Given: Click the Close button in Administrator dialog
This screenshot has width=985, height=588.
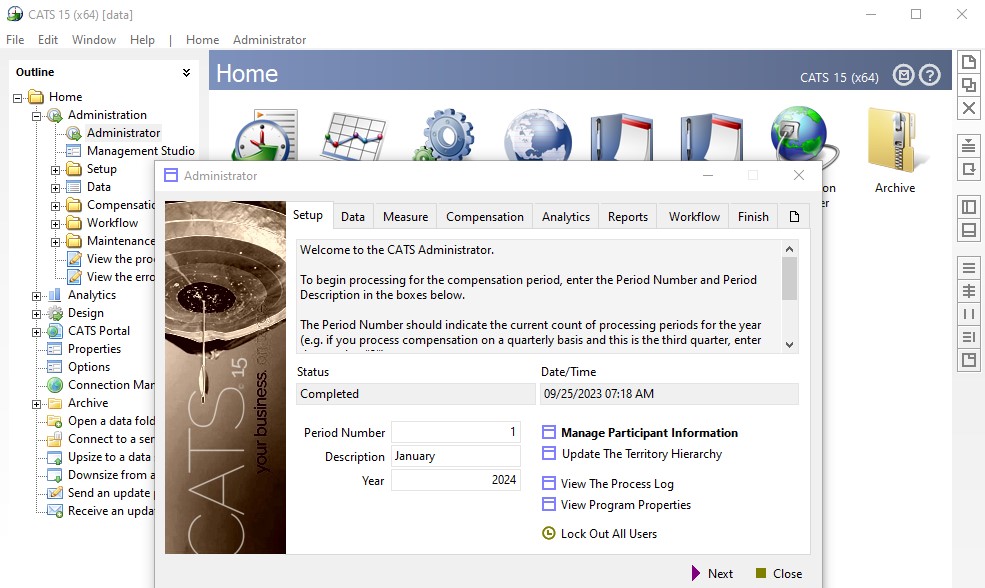Looking at the screenshot, I should [x=779, y=574].
